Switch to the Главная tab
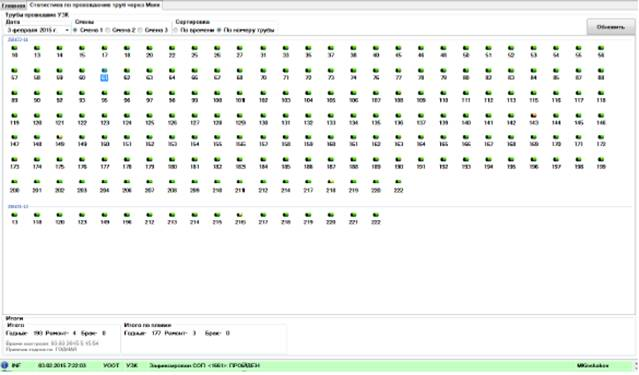 point(13,5)
